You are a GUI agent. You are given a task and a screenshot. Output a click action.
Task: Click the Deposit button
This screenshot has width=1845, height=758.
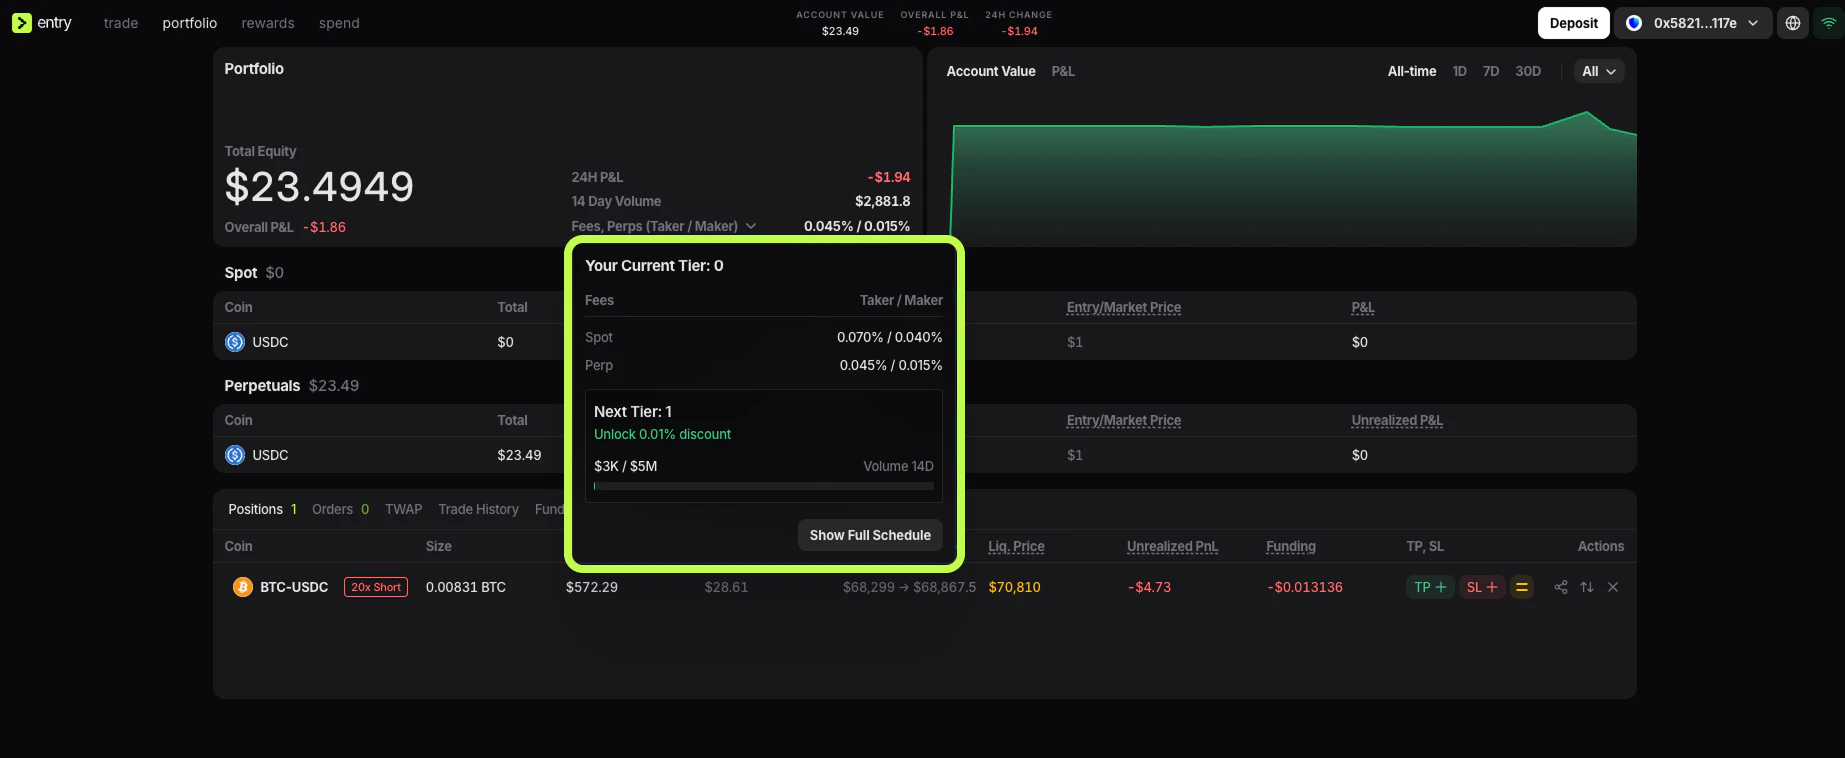(x=1574, y=23)
